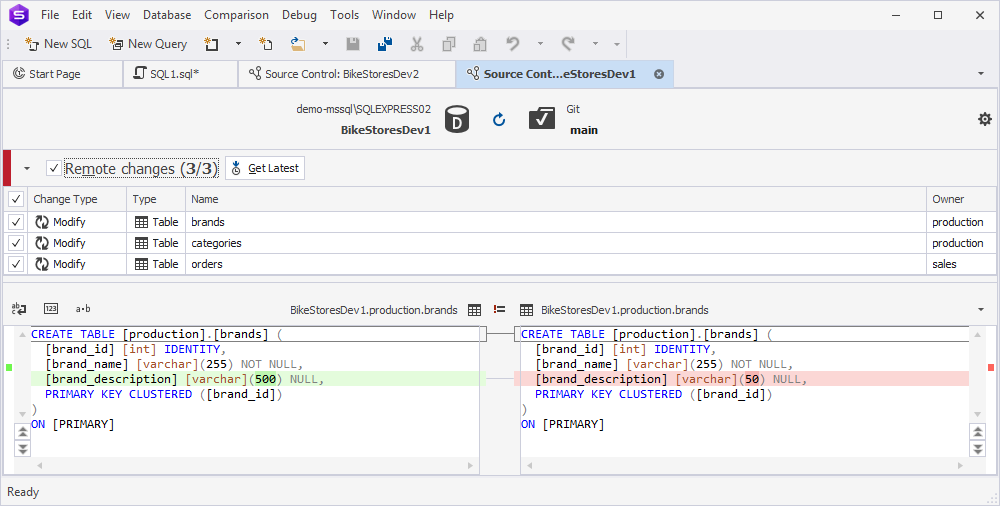Click the Save icon
Image resolution: width=1000 pixels, height=506 pixels.
click(x=353, y=44)
